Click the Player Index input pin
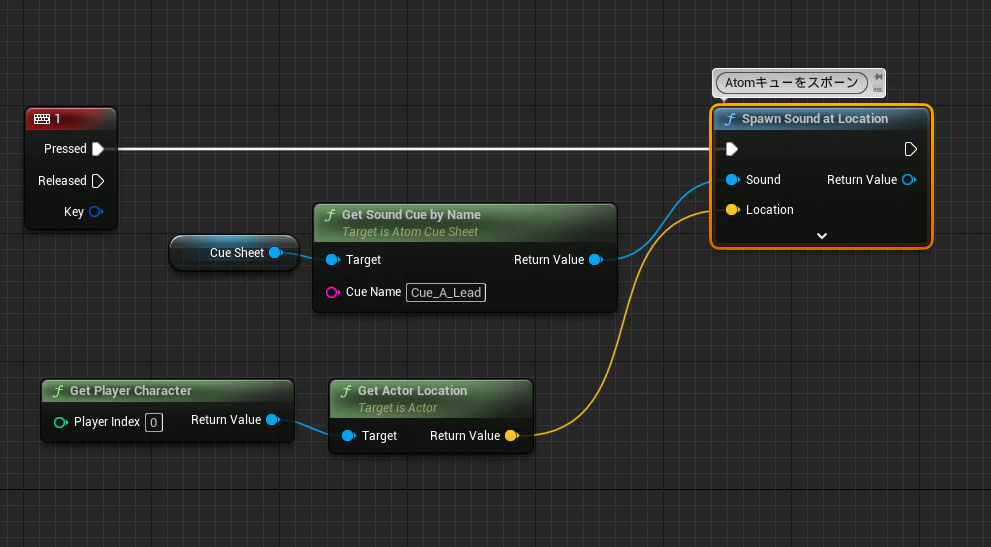991x547 pixels. click(x=61, y=422)
